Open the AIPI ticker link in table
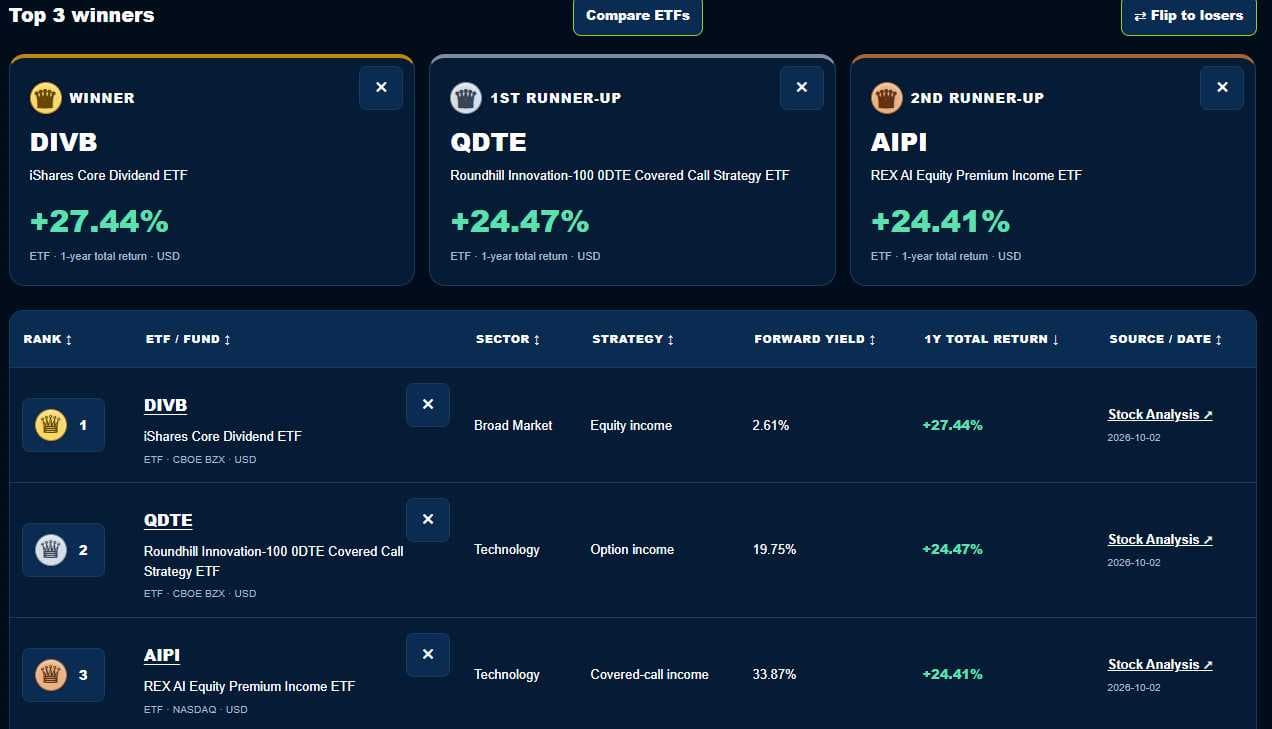 coord(162,655)
